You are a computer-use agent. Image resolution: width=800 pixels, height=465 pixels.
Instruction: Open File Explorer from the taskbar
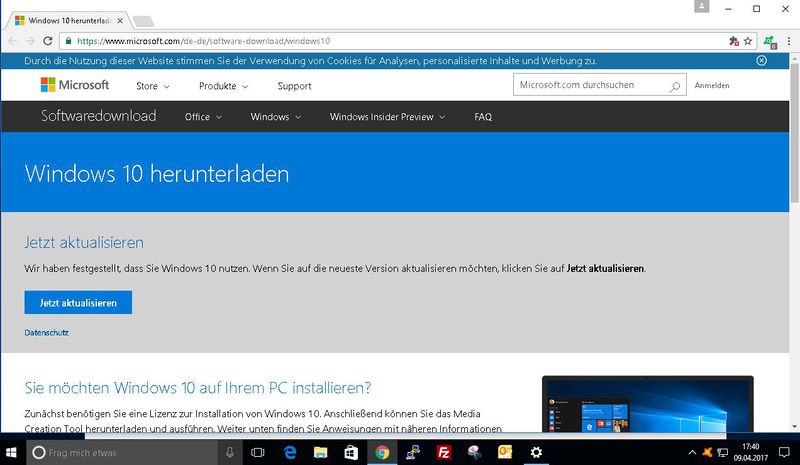click(x=320, y=452)
